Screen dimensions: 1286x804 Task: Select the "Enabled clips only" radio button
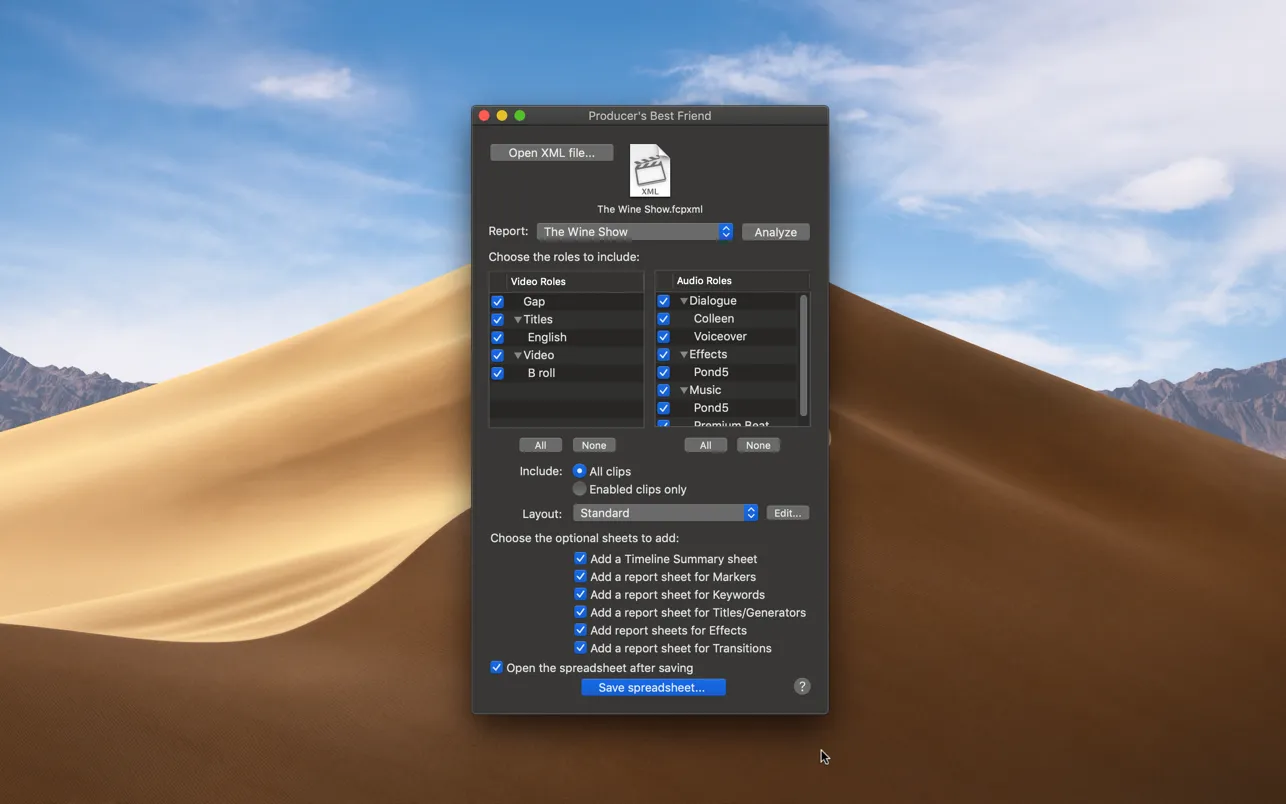(x=579, y=489)
